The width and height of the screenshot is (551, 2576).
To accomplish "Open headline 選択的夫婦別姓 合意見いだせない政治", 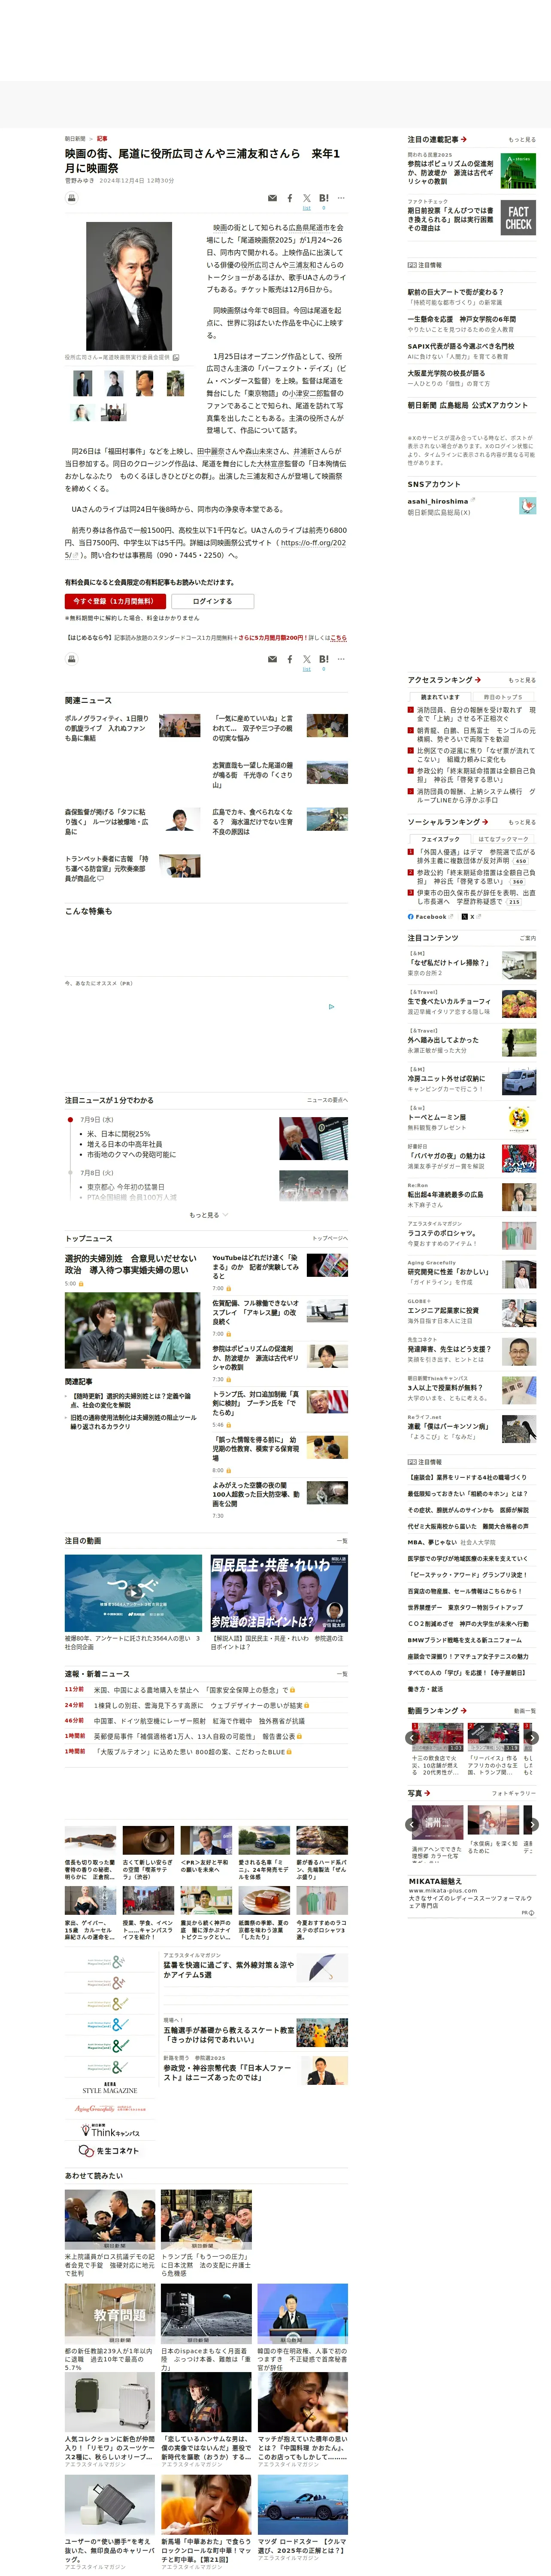I will click(131, 1264).
